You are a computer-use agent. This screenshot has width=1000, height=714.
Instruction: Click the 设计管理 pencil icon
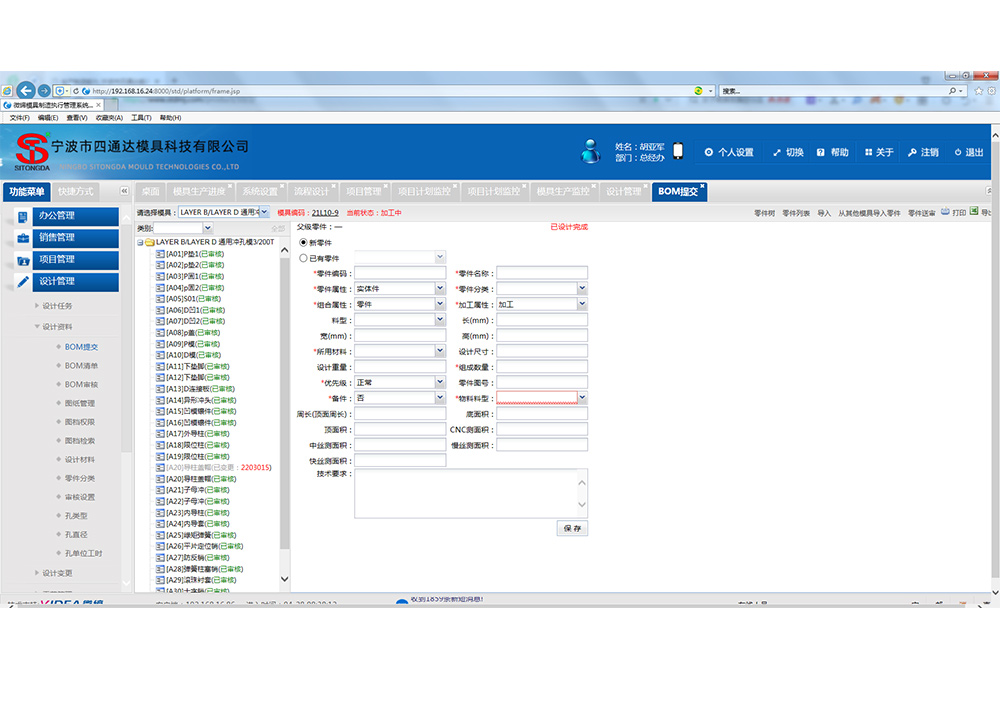point(23,282)
